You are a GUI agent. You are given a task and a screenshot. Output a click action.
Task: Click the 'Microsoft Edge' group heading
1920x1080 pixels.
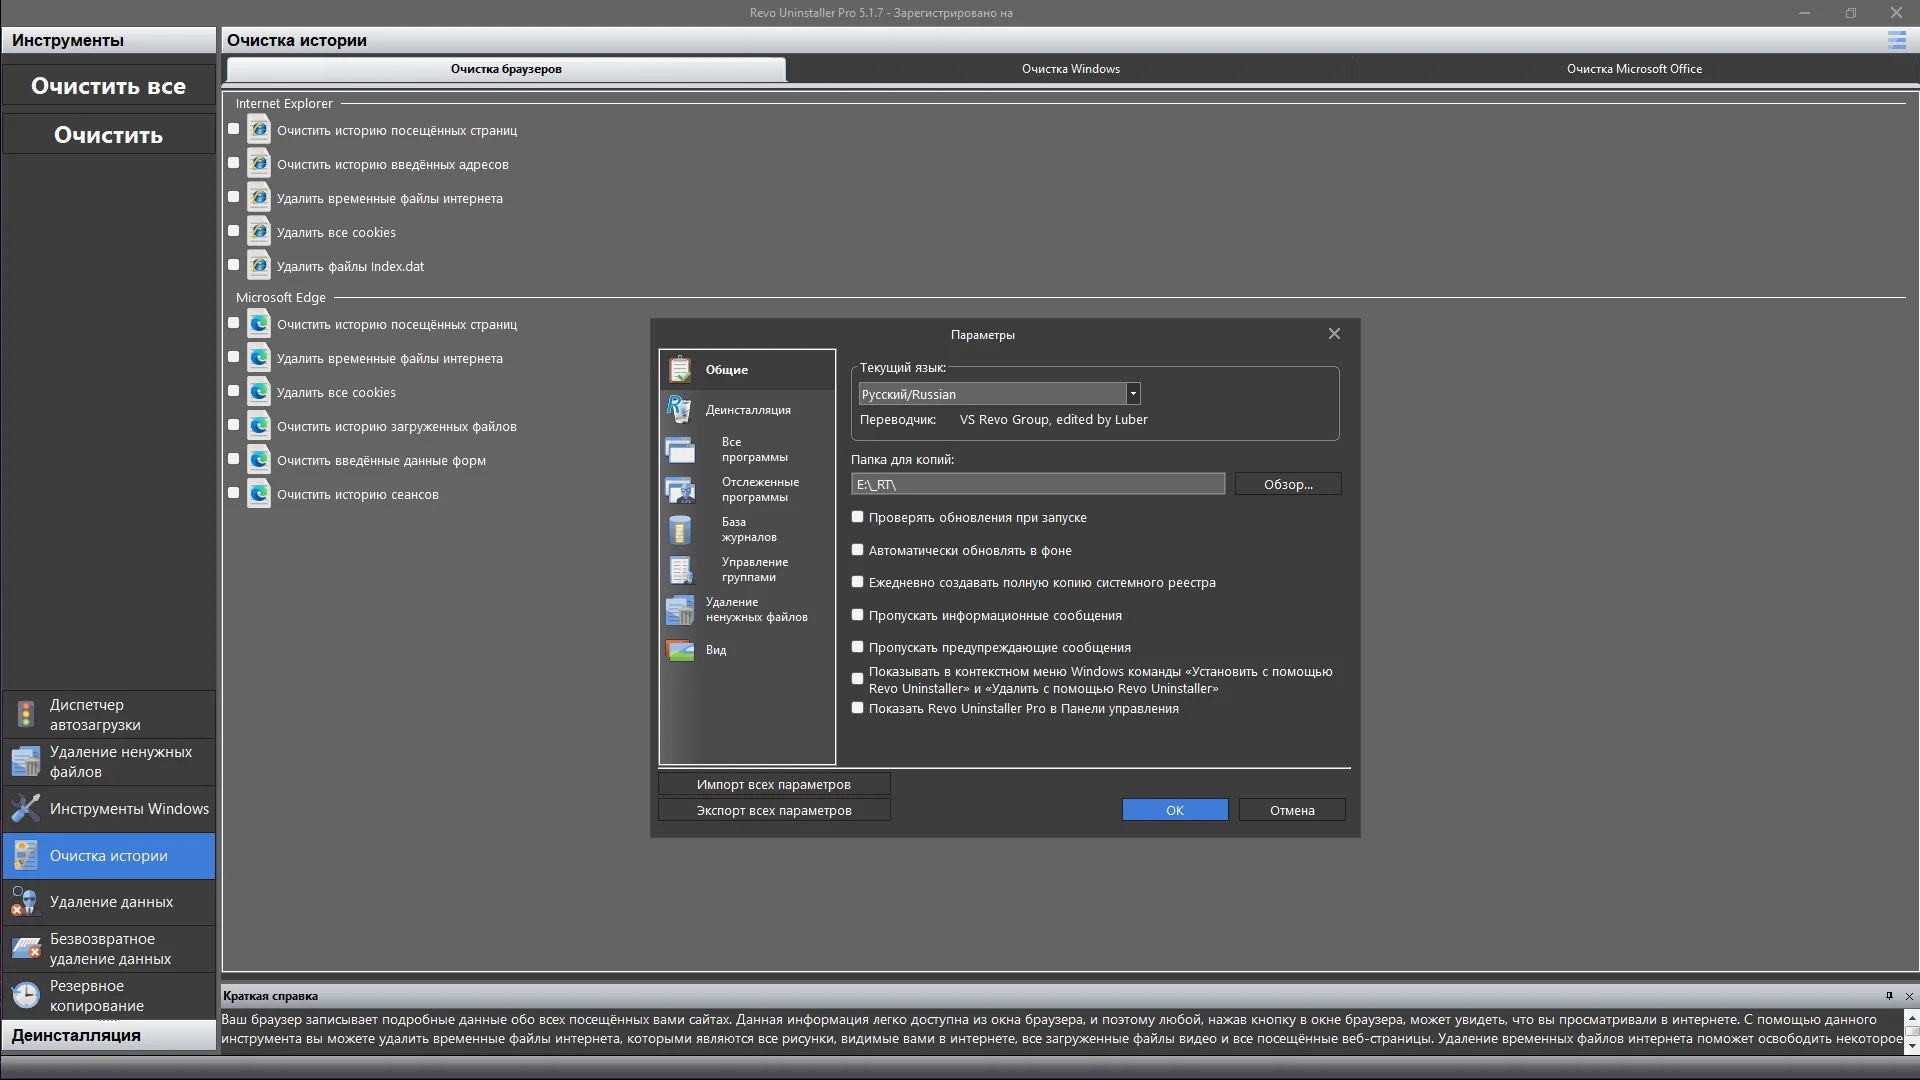pyautogui.click(x=281, y=297)
